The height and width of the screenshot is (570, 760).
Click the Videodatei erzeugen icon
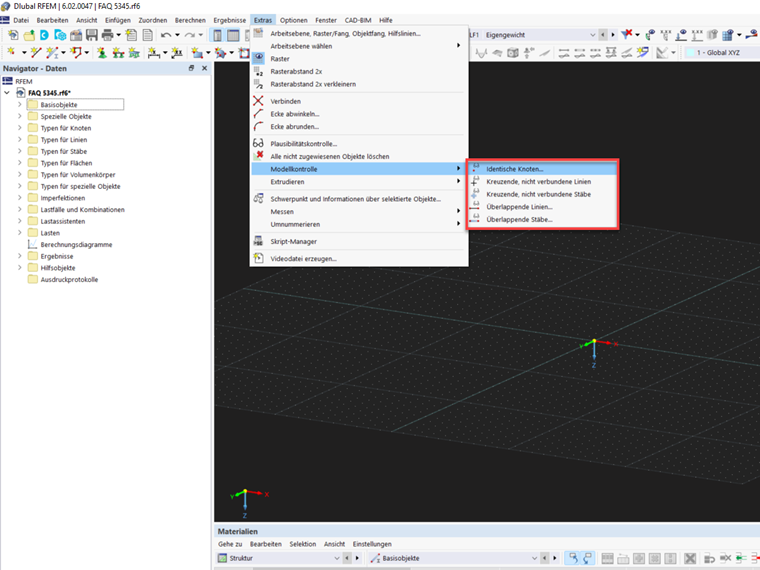[x=258, y=258]
